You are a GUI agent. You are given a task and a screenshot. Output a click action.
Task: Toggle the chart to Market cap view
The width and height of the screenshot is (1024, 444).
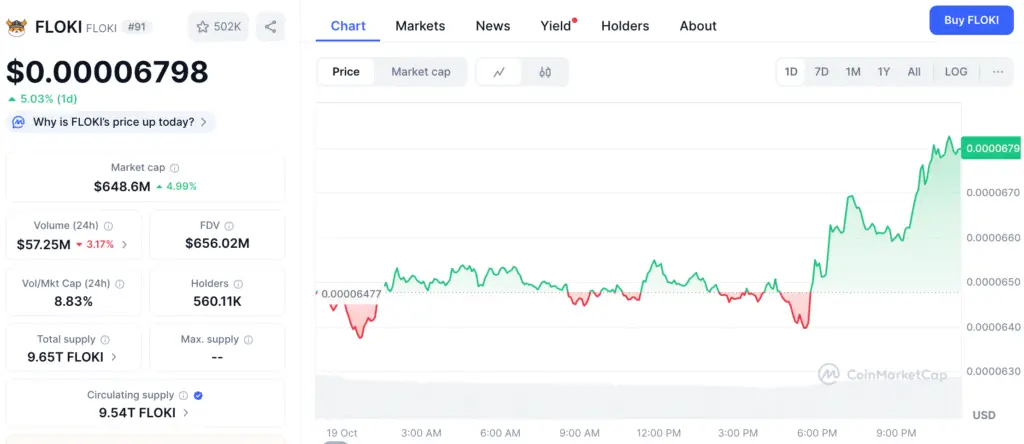coord(420,72)
